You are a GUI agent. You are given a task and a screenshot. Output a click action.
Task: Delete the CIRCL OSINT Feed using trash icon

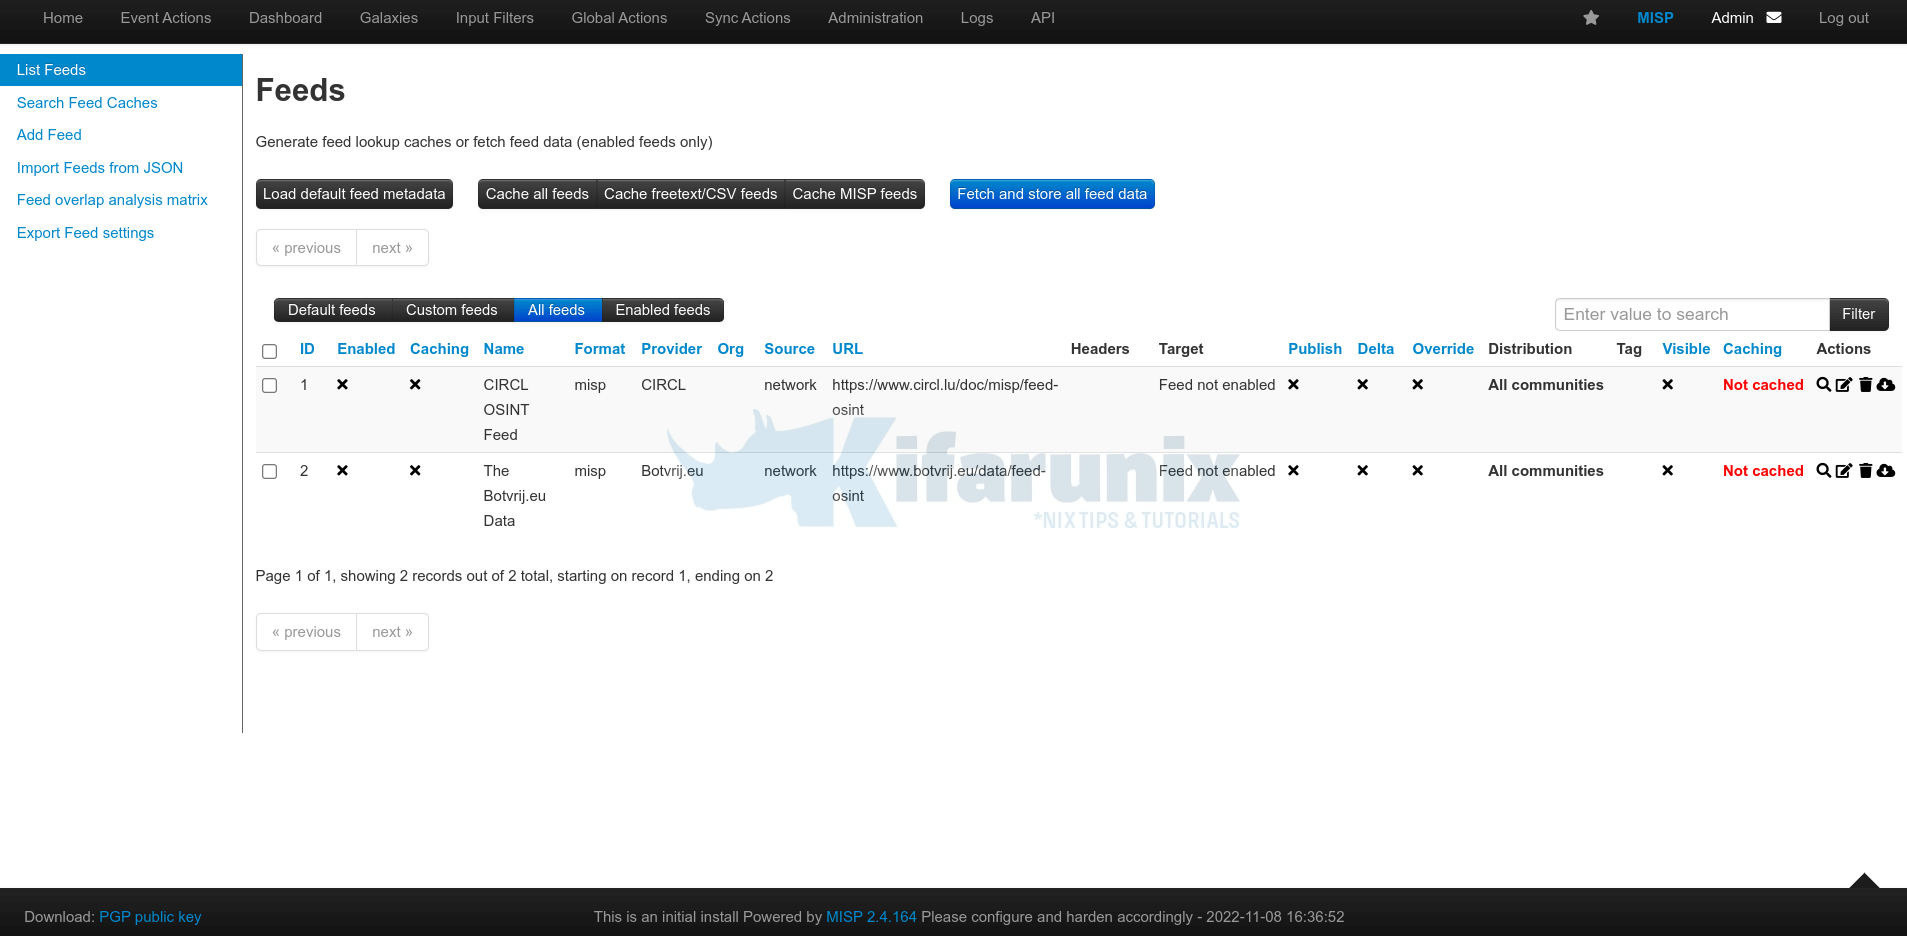tap(1865, 385)
